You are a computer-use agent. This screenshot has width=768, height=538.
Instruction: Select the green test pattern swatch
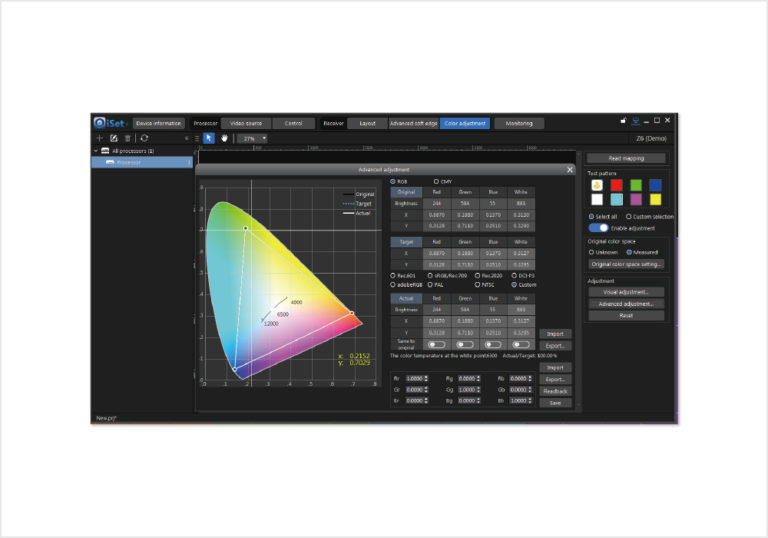636,185
